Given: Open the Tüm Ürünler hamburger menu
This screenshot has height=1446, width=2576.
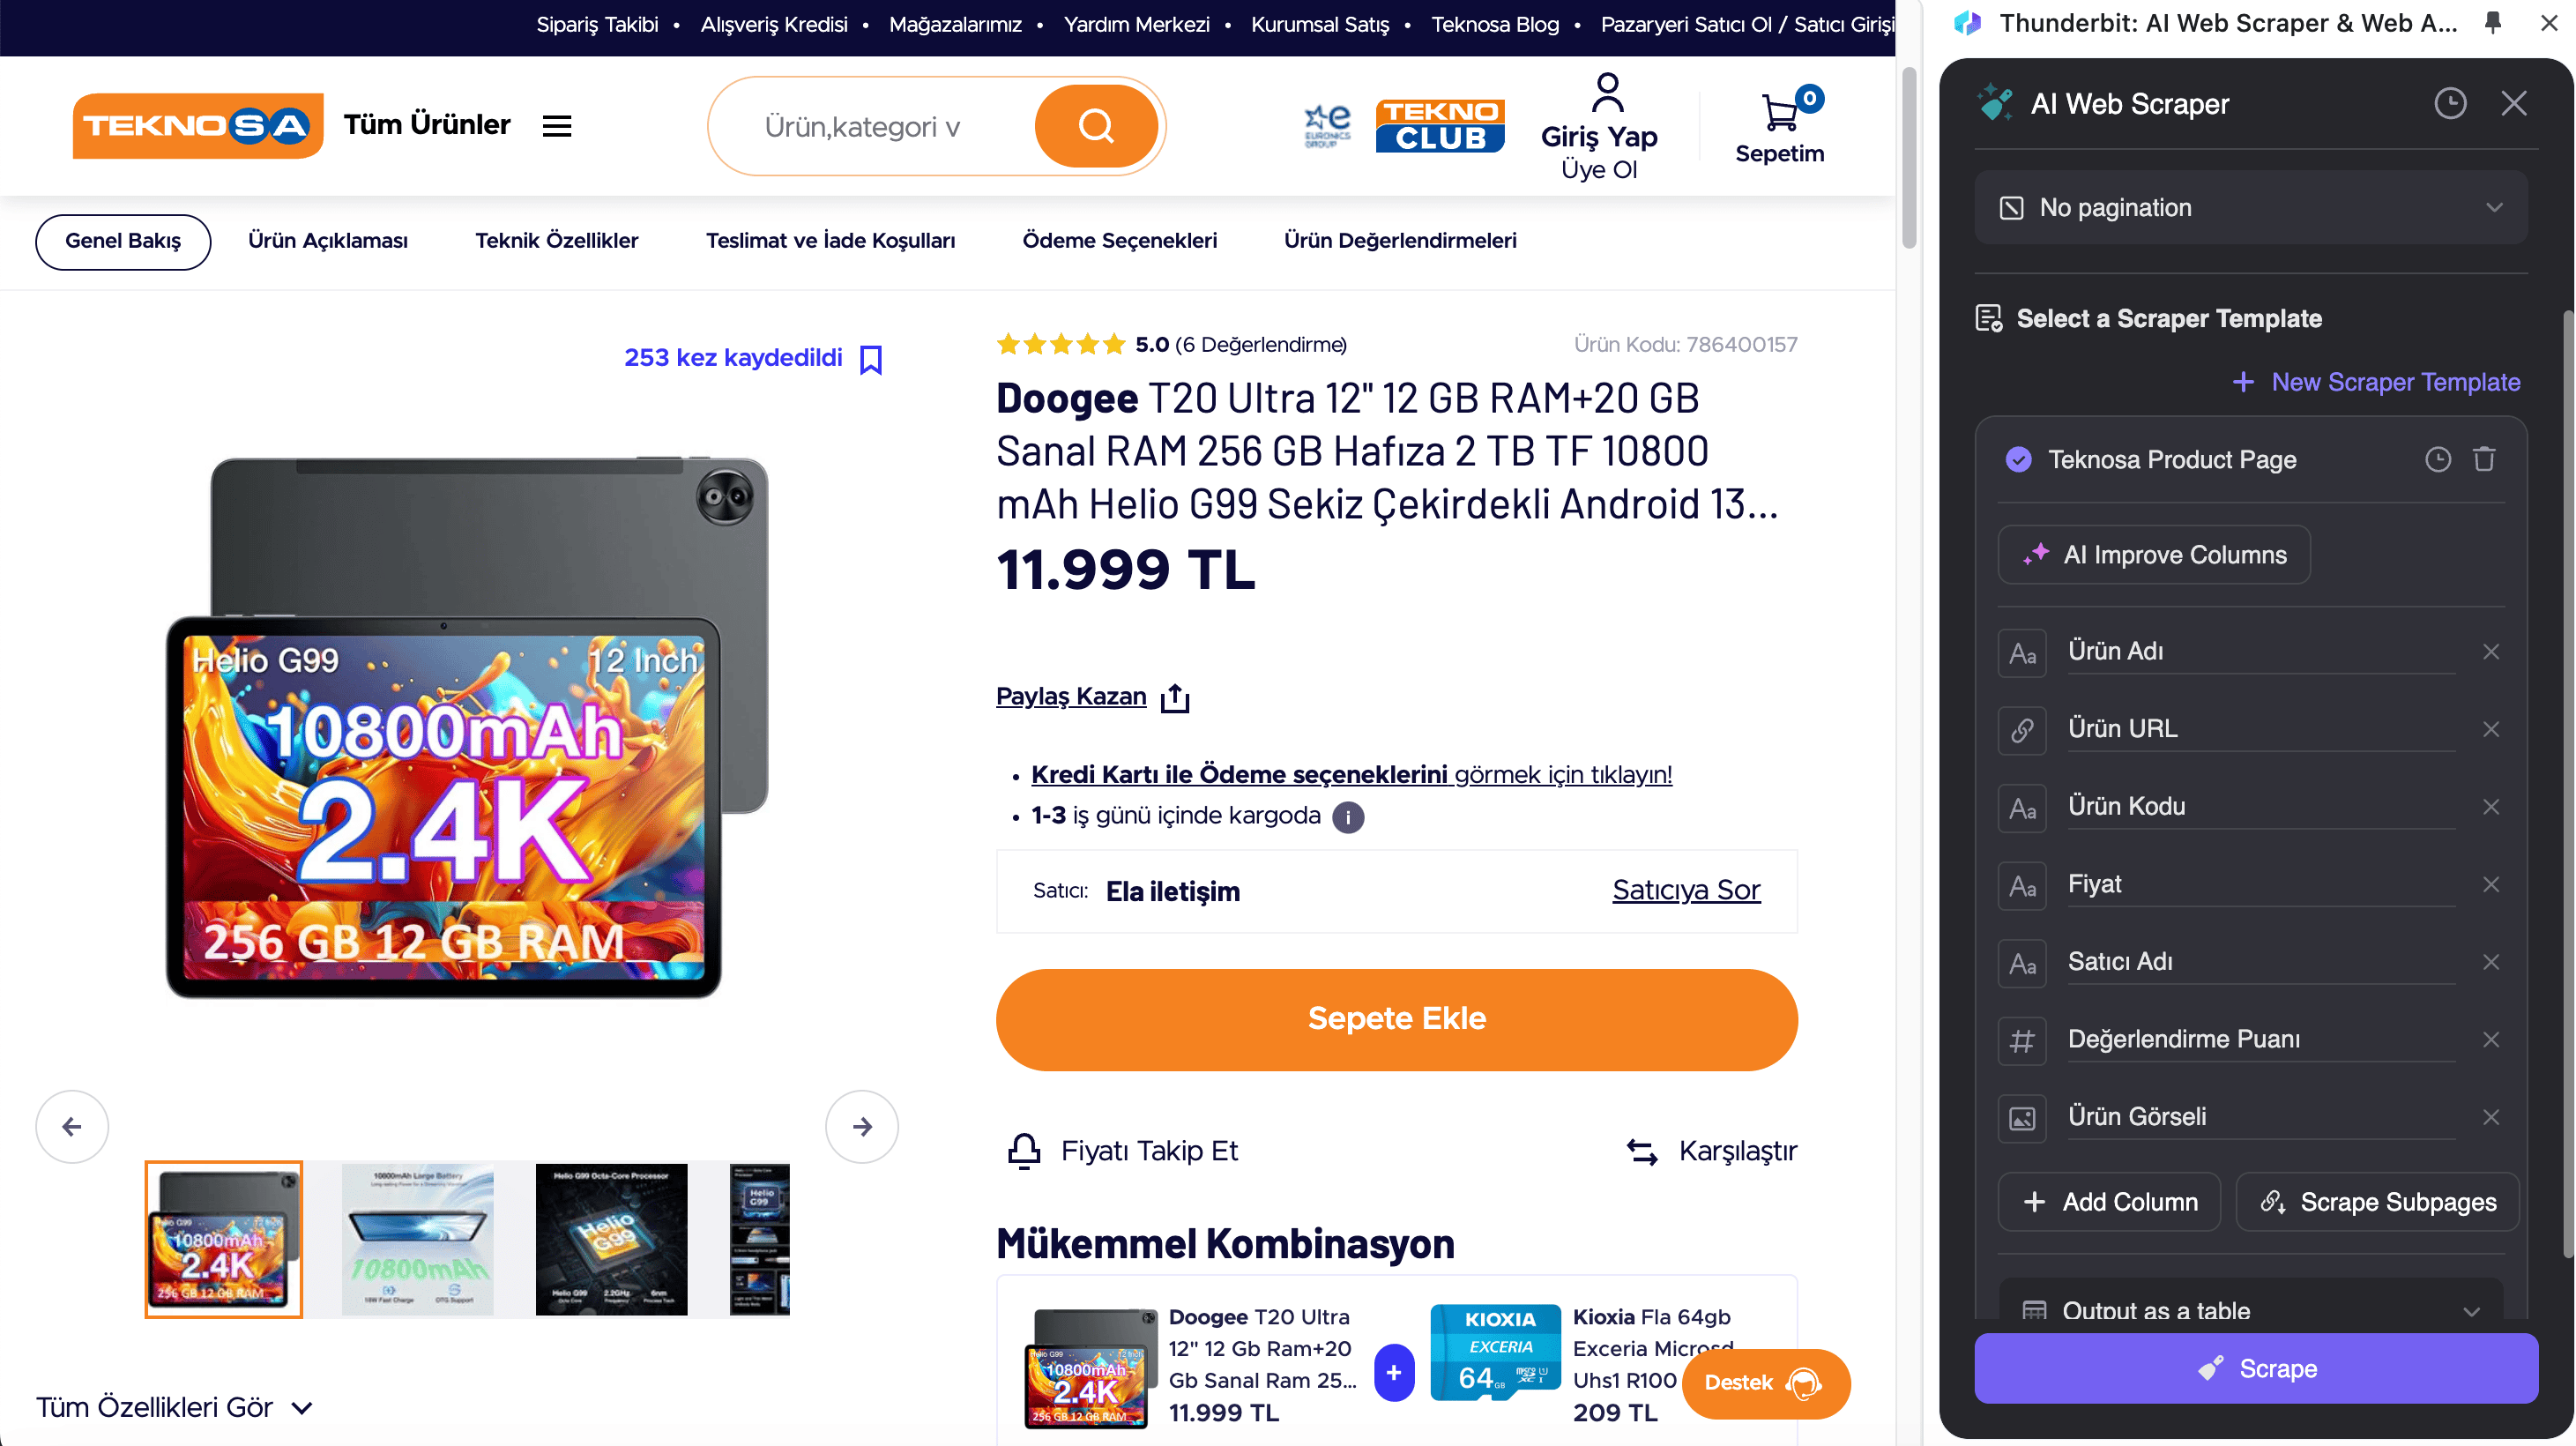Looking at the screenshot, I should click(557, 126).
